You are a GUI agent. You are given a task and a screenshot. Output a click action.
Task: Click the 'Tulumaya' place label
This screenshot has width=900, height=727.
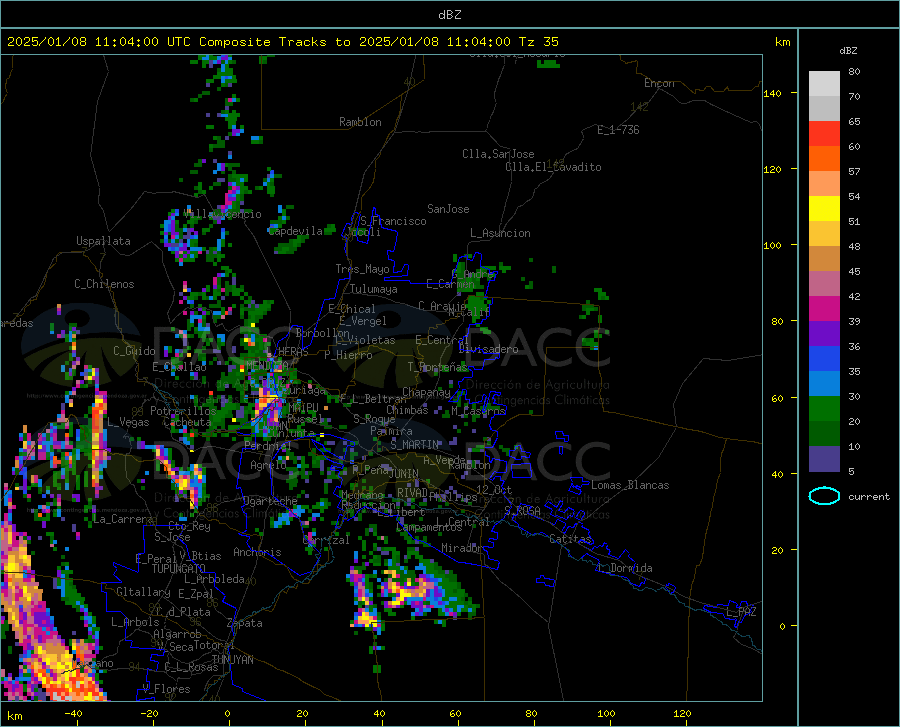pos(373,289)
